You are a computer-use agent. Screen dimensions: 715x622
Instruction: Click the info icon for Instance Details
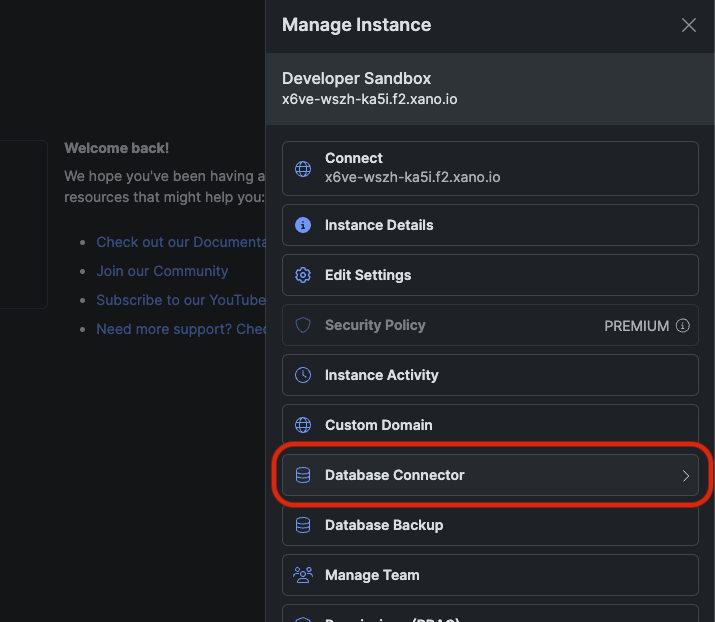(303, 225)
